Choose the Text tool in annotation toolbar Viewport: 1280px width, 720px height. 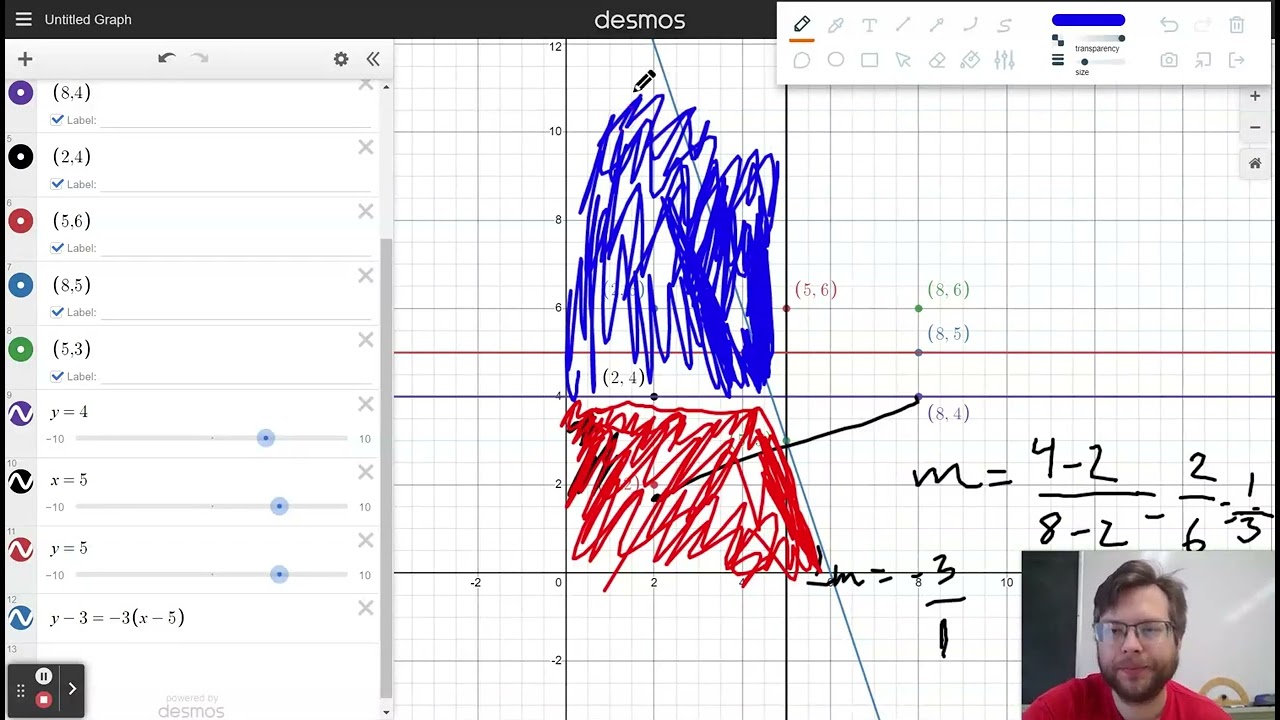coord(869,25)
